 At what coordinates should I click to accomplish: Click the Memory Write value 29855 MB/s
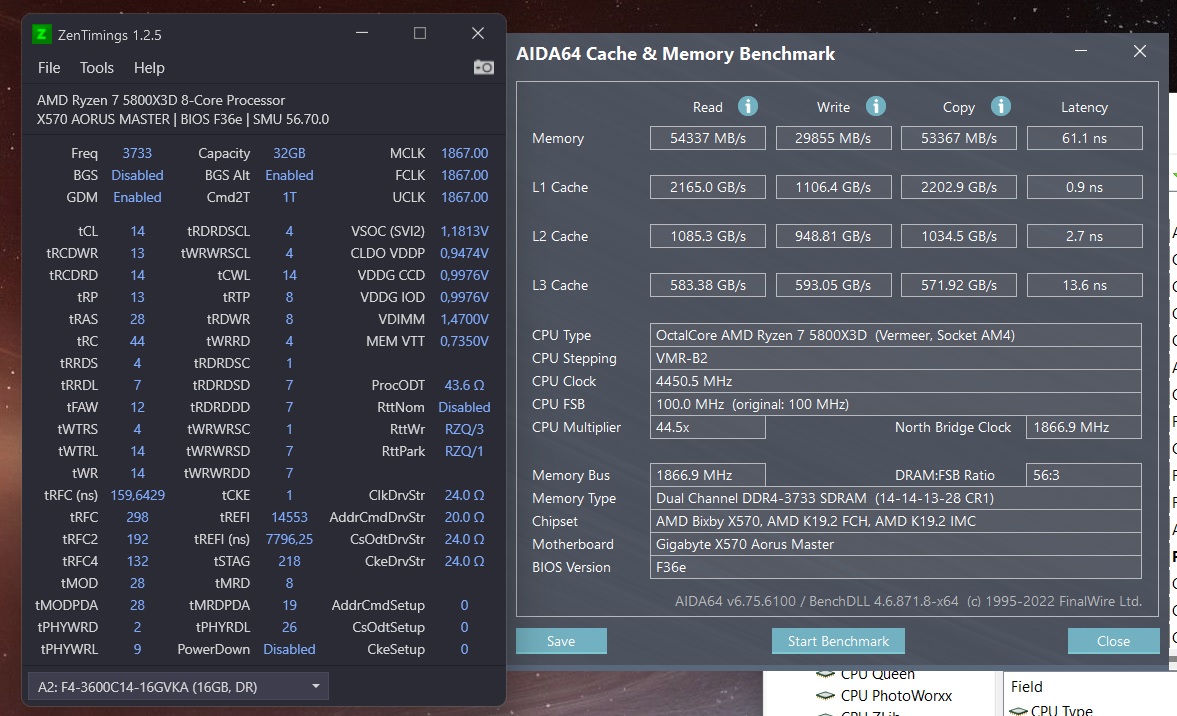coord(833,138)
